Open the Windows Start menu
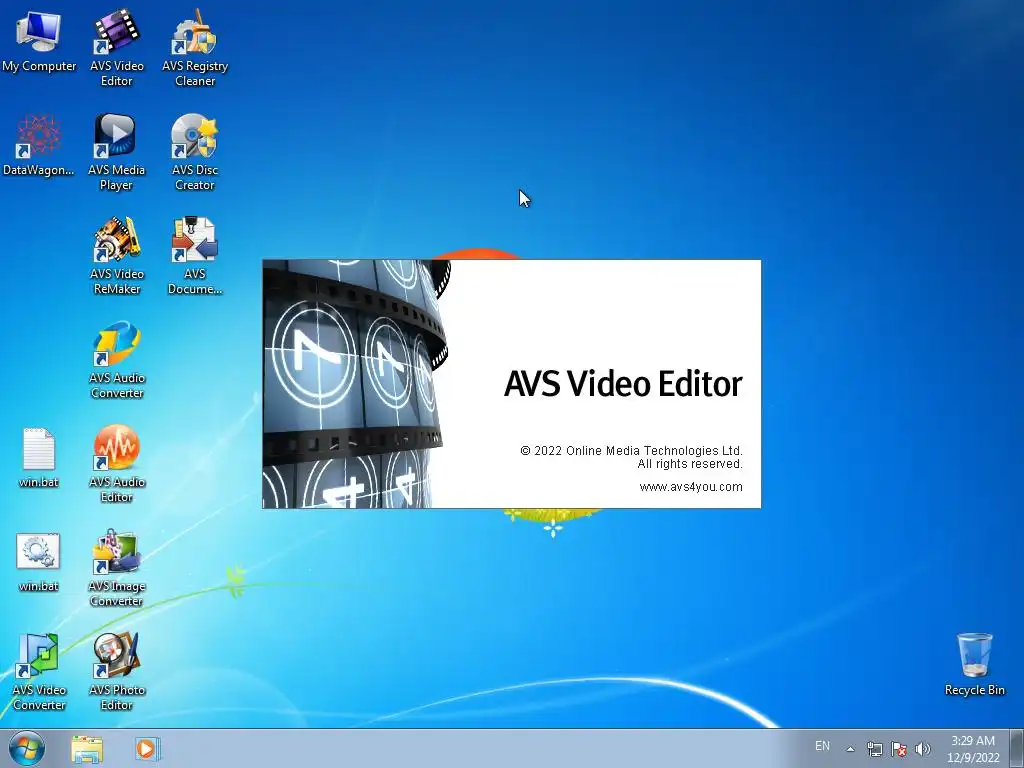1024x768 pixels. point(27,748)
